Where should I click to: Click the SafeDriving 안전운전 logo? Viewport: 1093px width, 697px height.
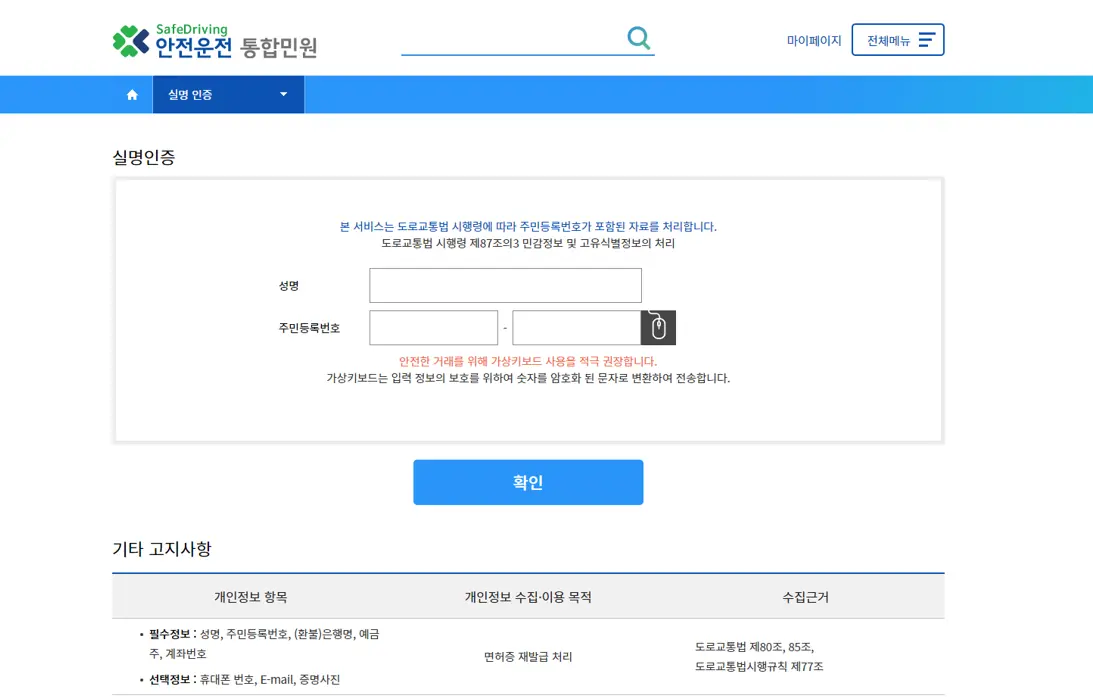213,38
